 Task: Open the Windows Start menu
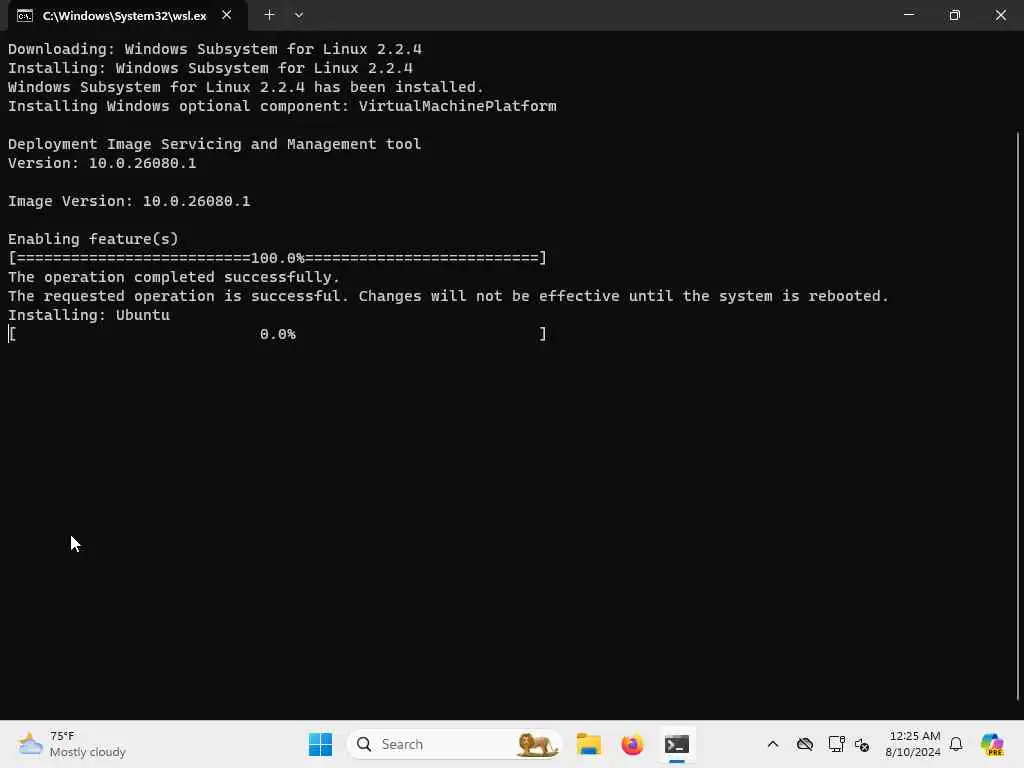320,744
